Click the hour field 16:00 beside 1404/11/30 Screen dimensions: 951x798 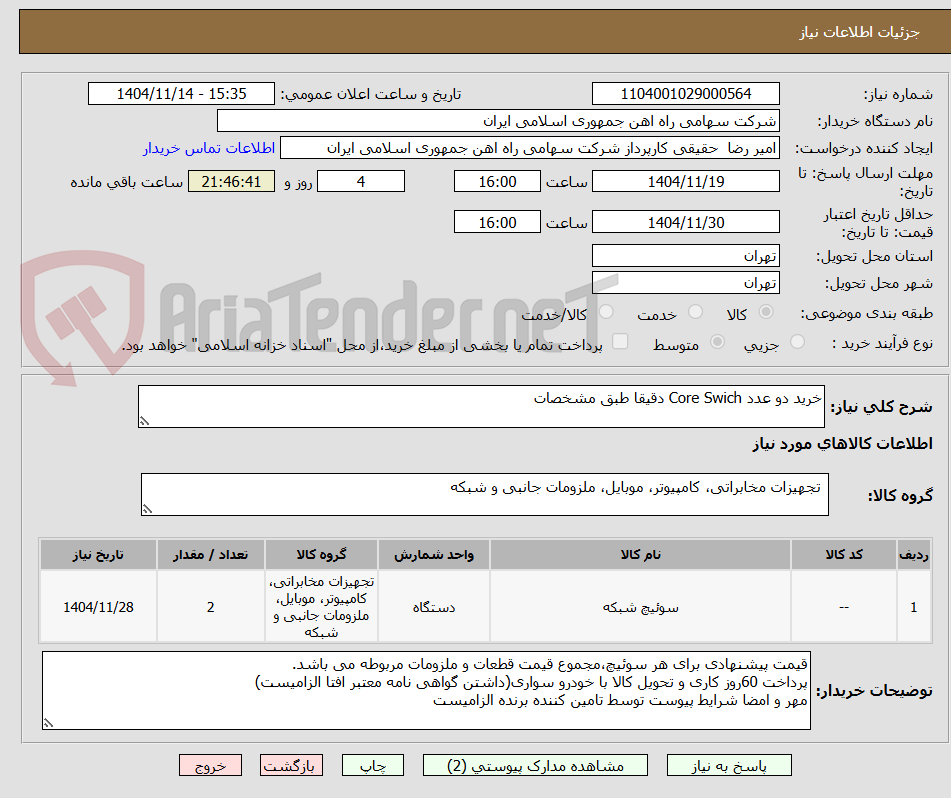(497, 222)
